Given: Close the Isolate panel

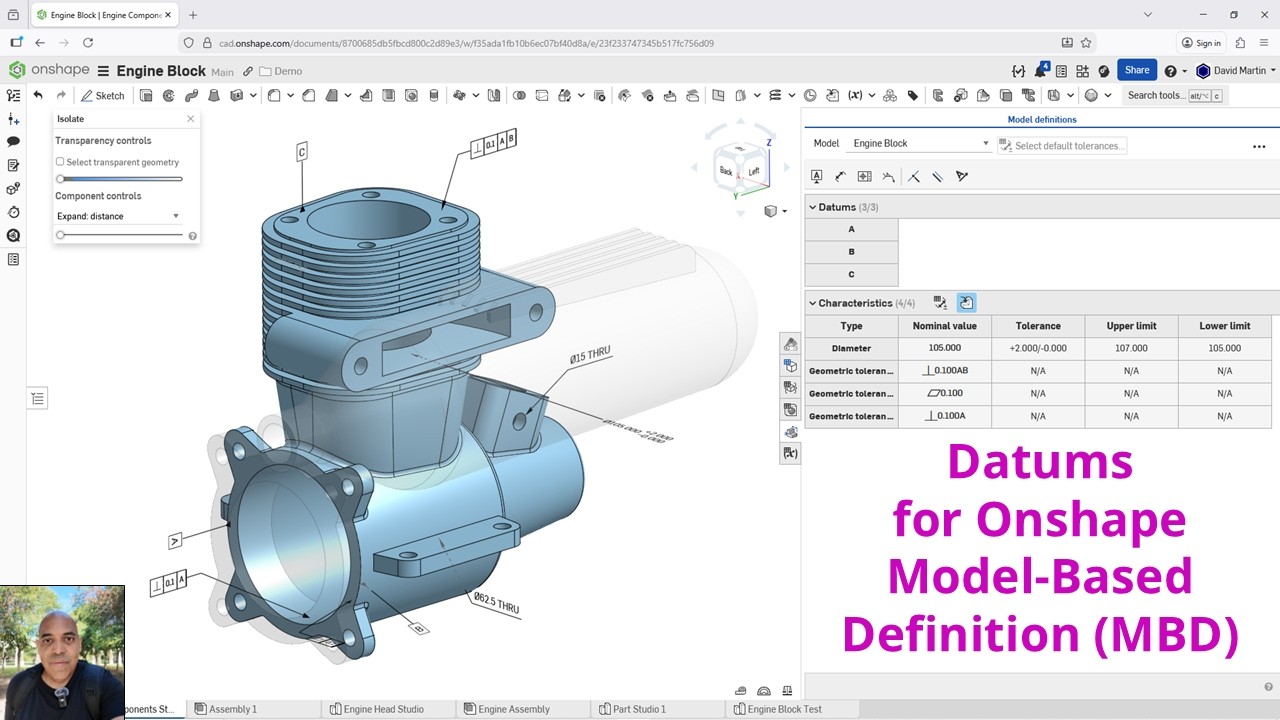Looking at the screenshot, I should tap(191, 119).
